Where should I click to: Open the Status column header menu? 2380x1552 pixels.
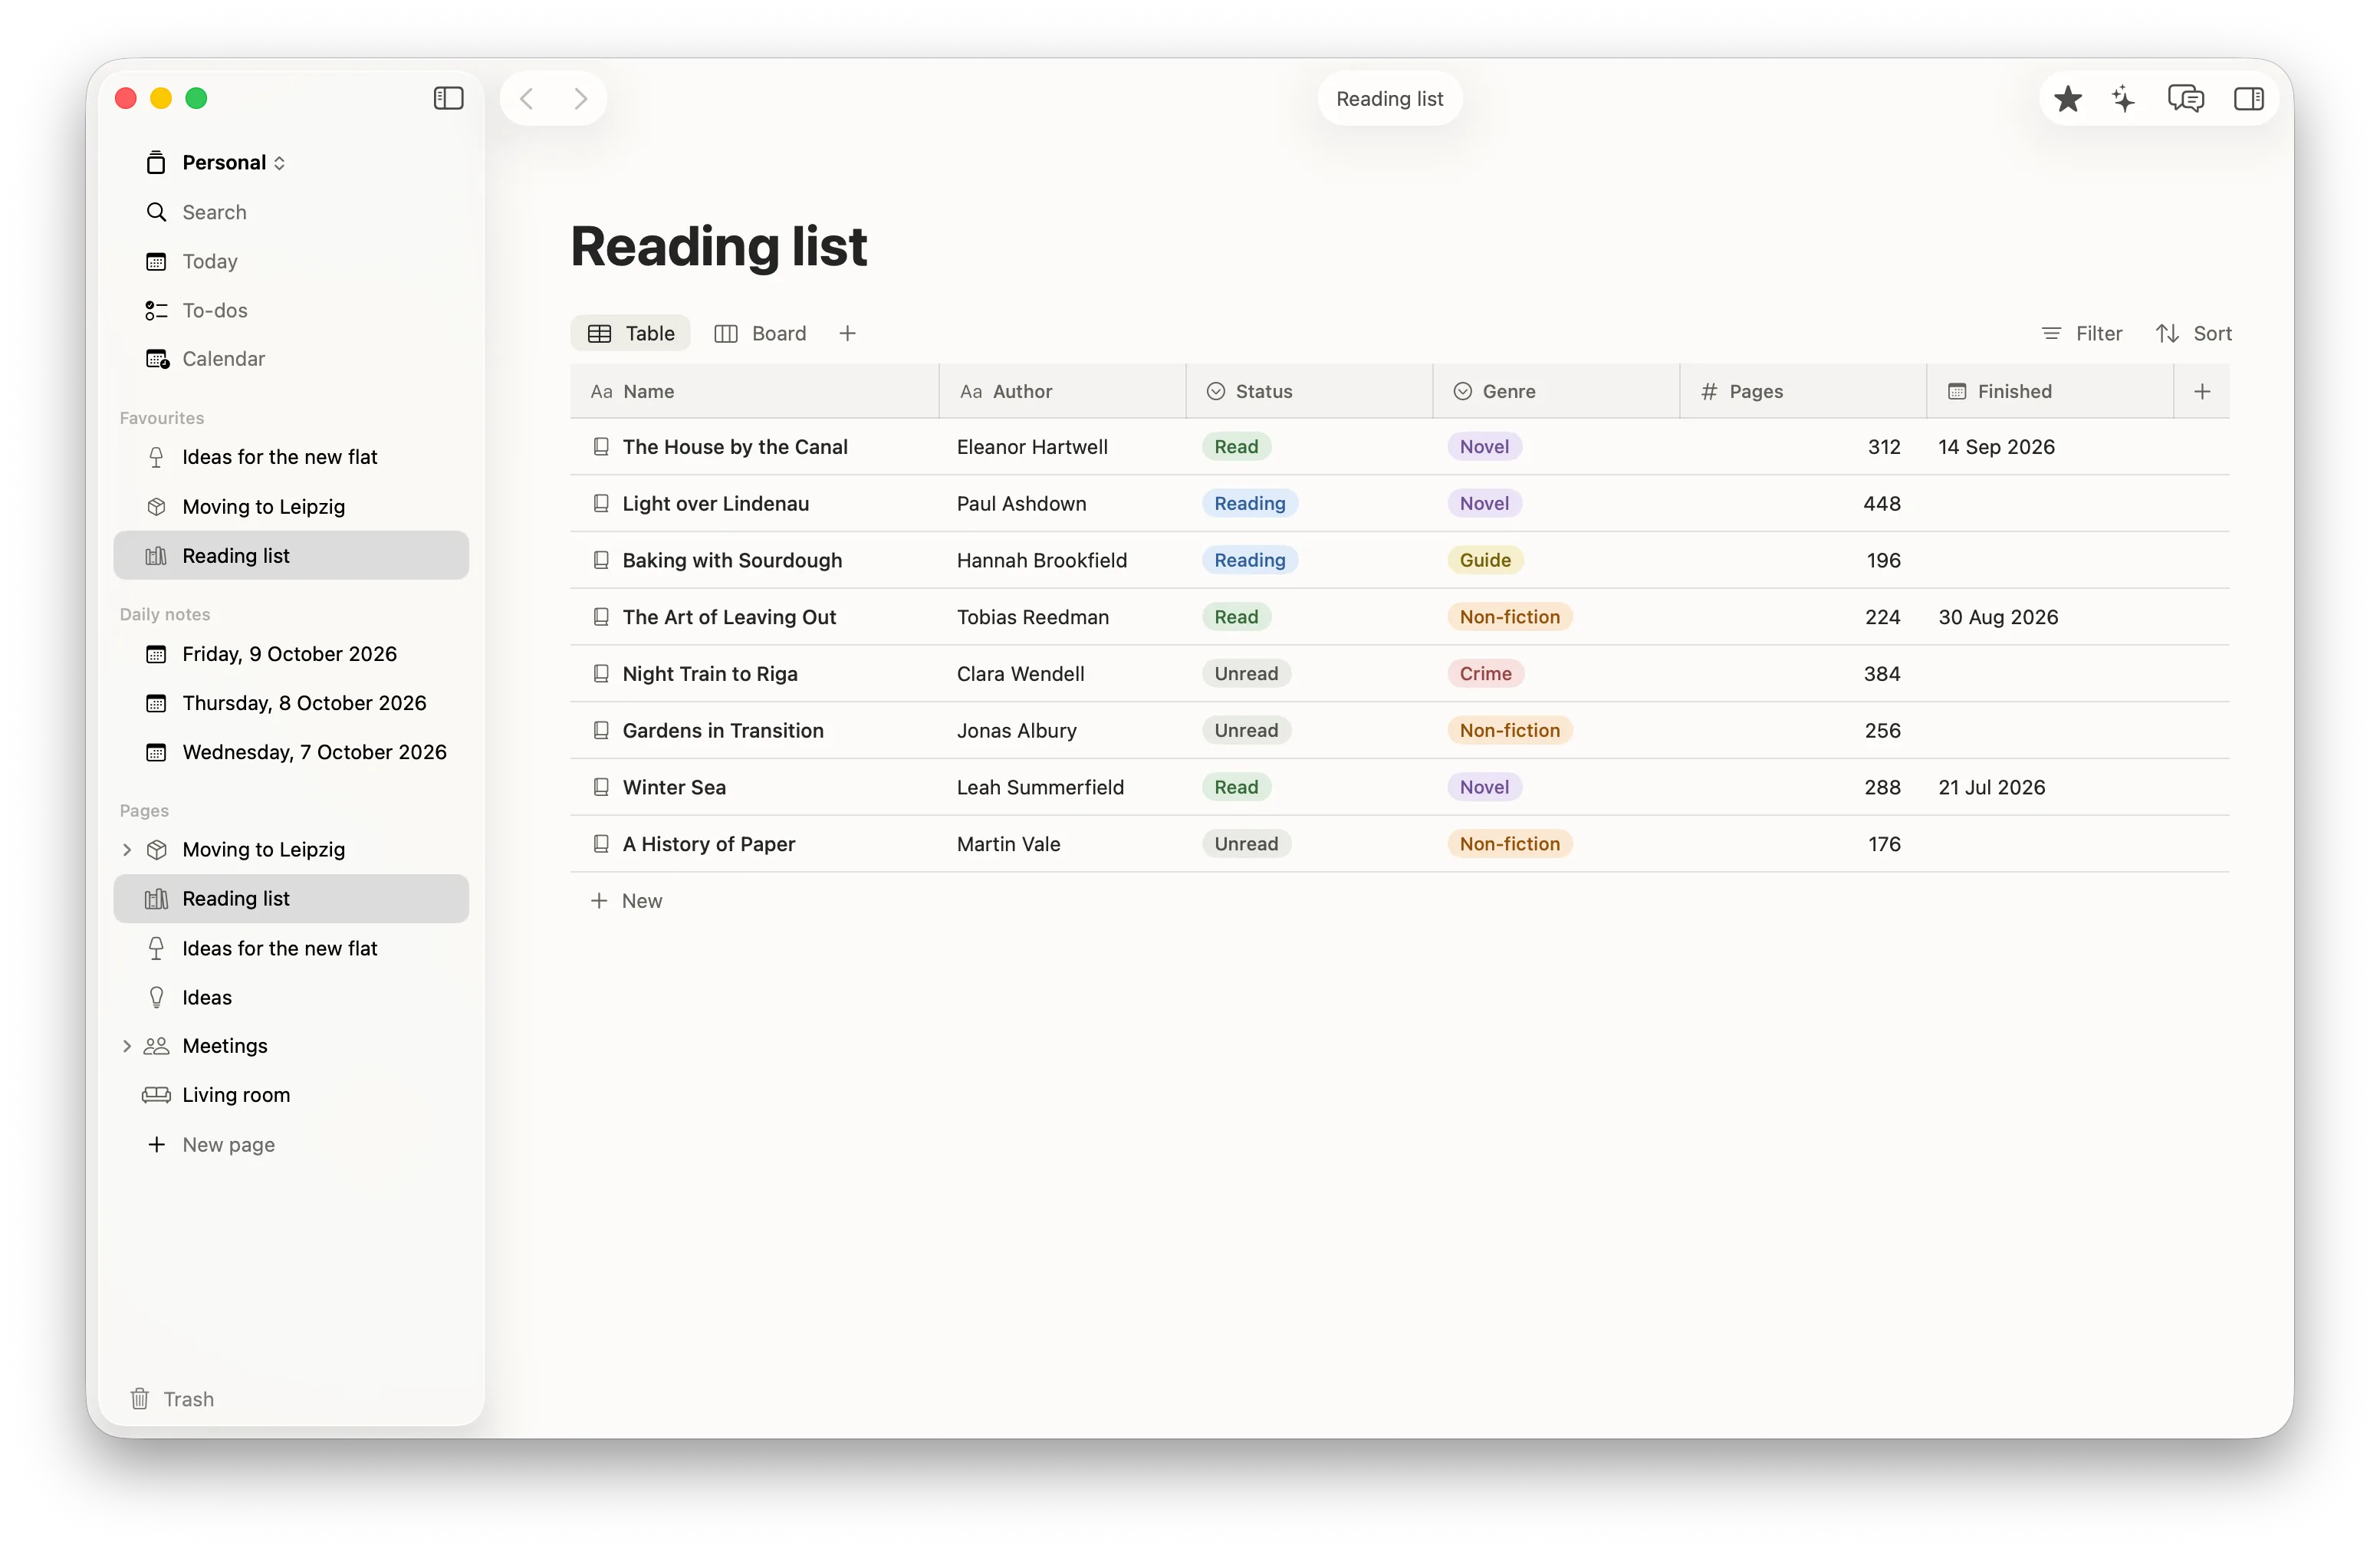tap(1309, 391)
